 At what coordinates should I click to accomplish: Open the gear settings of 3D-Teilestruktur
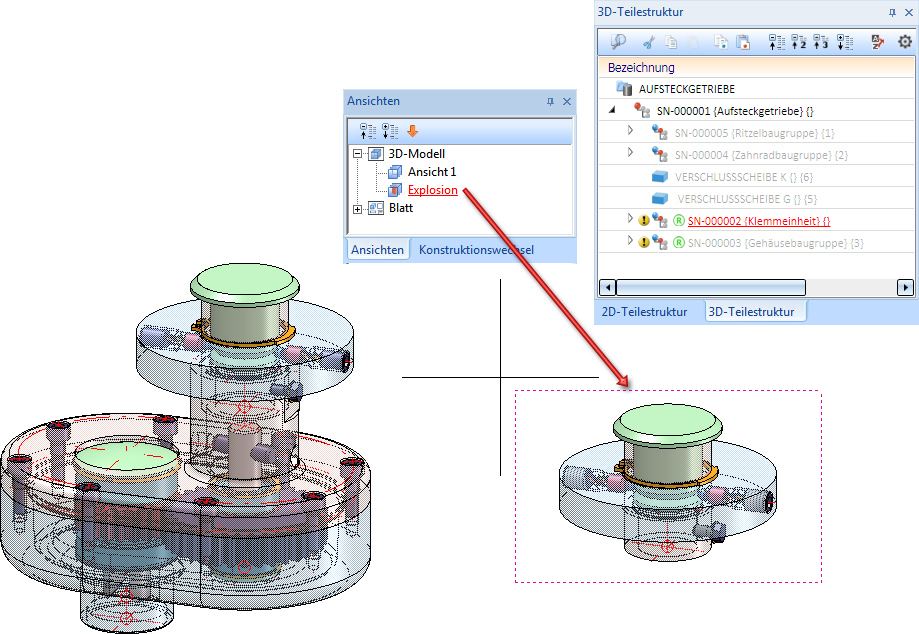(x=905, y=42)
